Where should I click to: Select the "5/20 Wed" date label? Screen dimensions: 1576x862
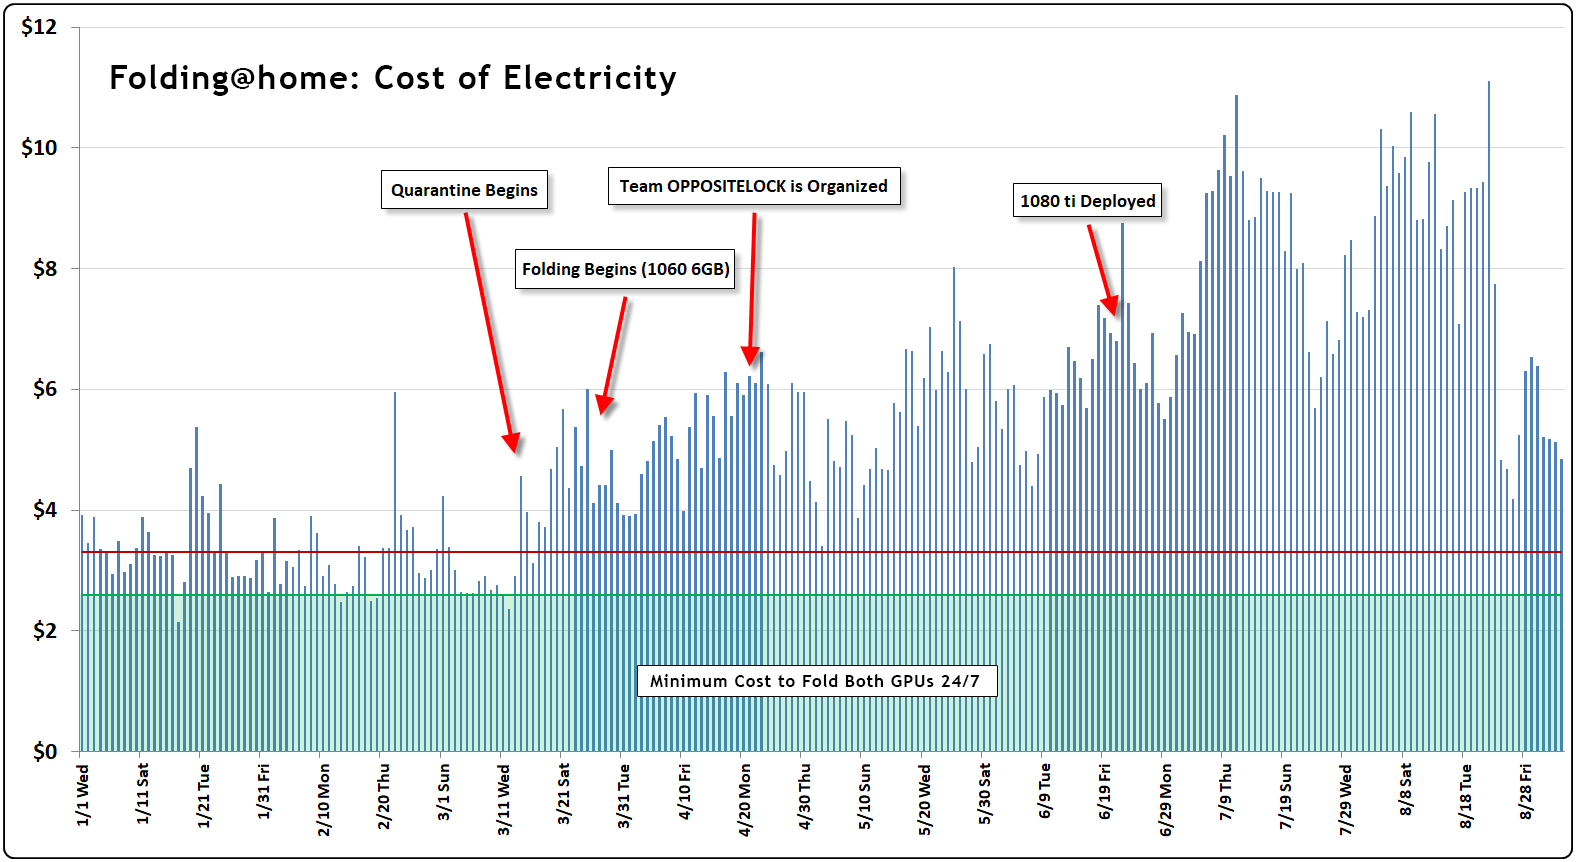point(925,800)
